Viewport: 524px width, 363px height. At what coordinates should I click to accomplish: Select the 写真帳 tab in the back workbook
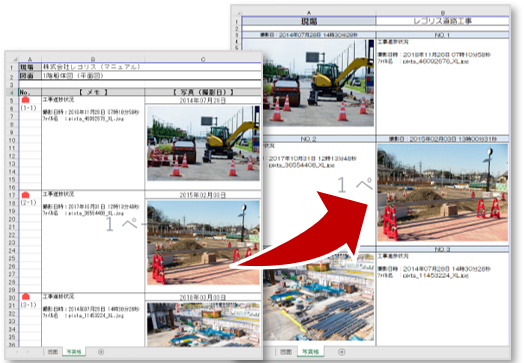click(310, 352)
